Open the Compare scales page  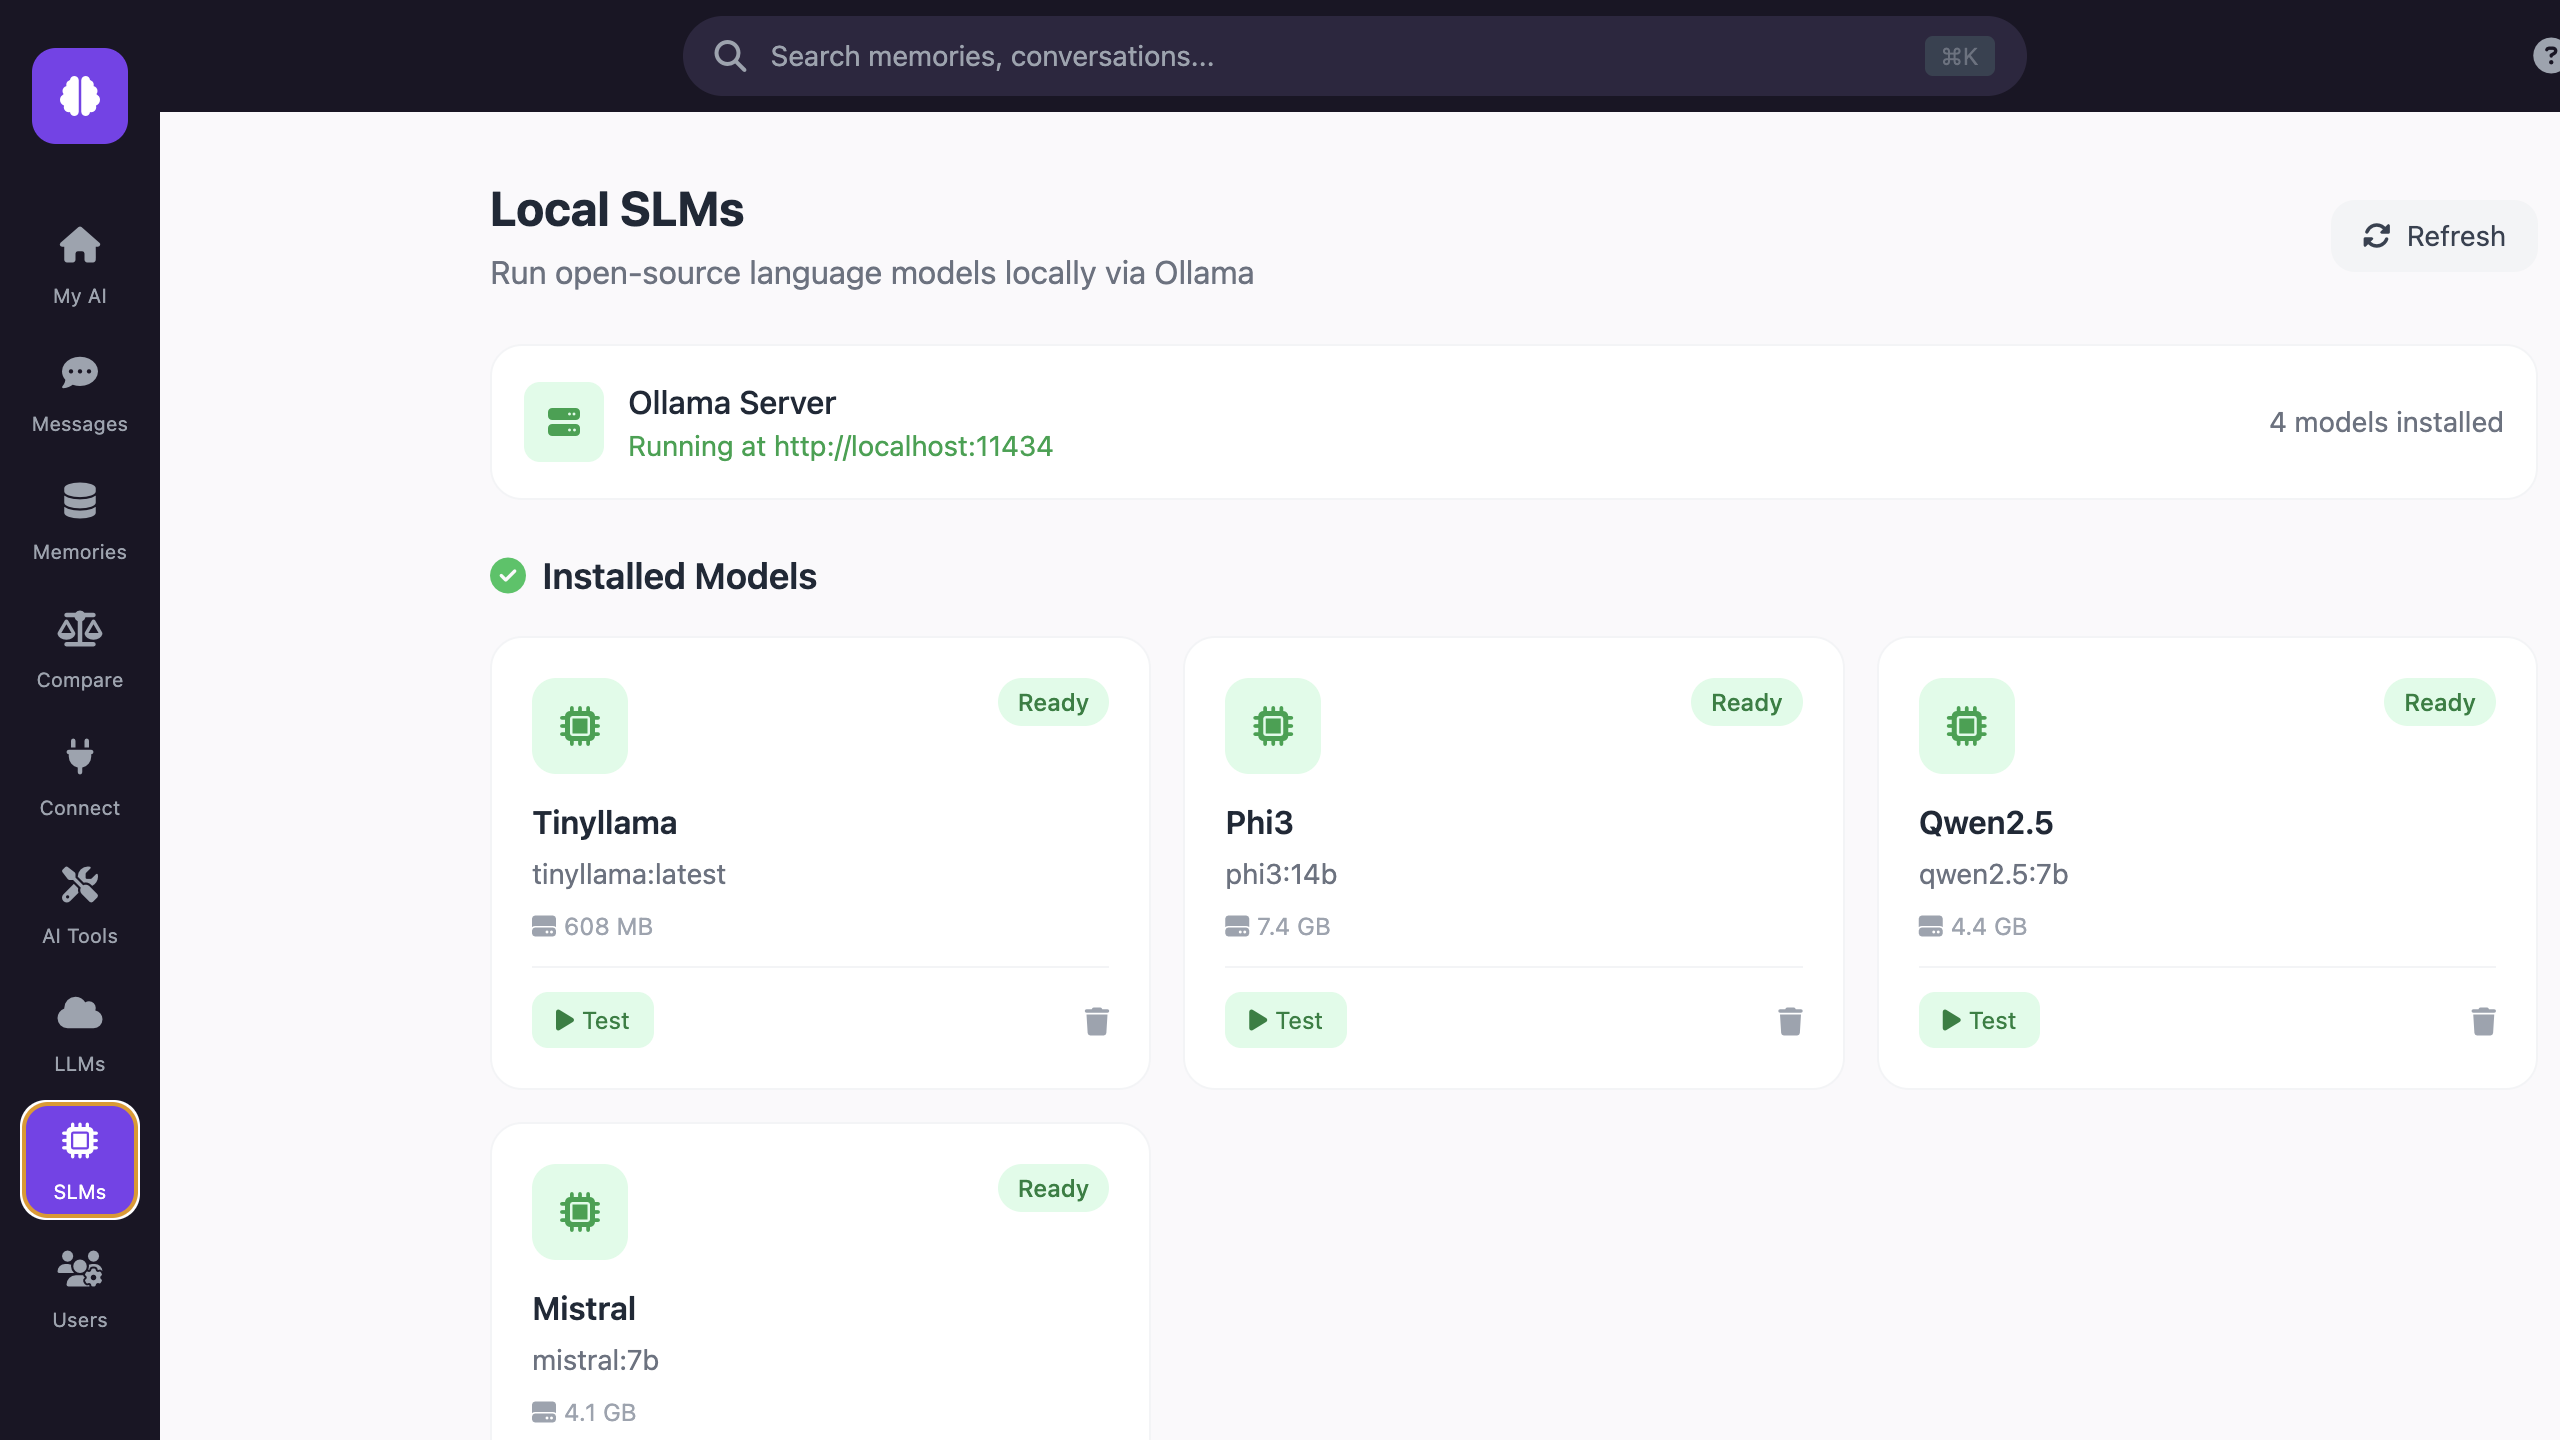(80, 648)
